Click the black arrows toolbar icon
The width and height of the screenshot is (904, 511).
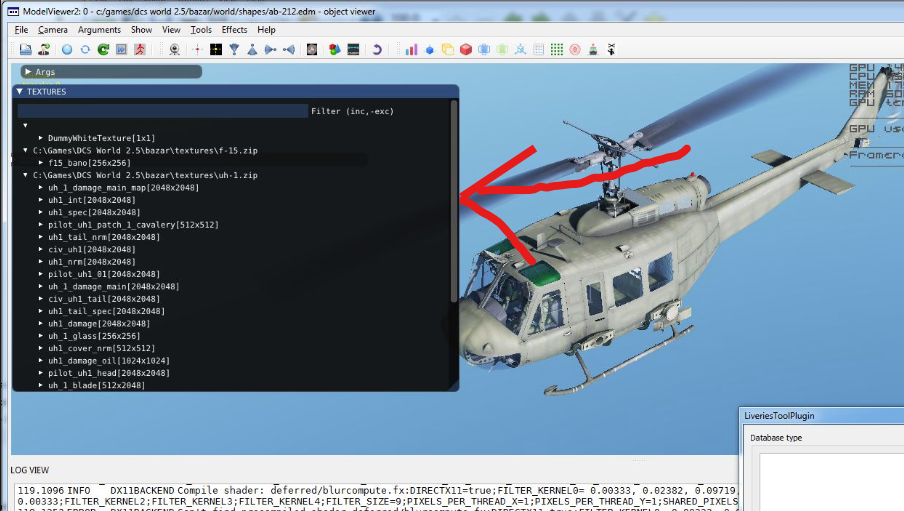coord(611,50)
